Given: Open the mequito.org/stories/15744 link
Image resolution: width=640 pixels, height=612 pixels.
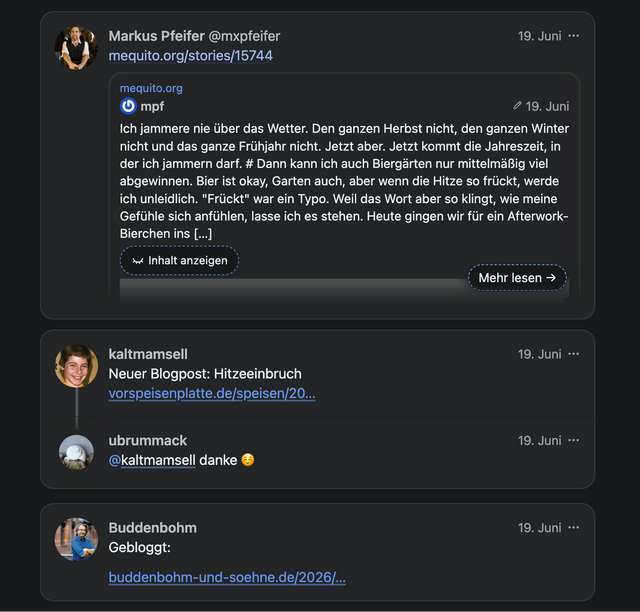Looking at the screenshot, I should pos(191,56).
